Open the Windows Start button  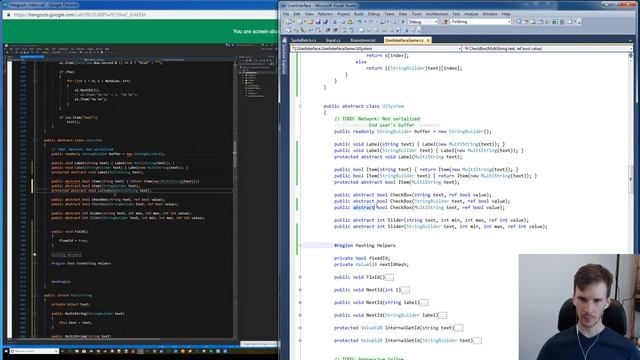click(6, 351)
